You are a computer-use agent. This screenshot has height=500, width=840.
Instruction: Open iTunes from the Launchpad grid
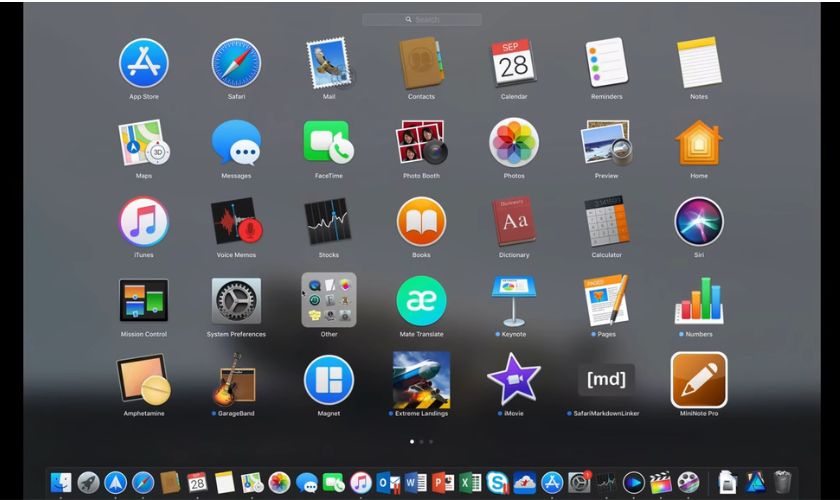click(144, 222)
